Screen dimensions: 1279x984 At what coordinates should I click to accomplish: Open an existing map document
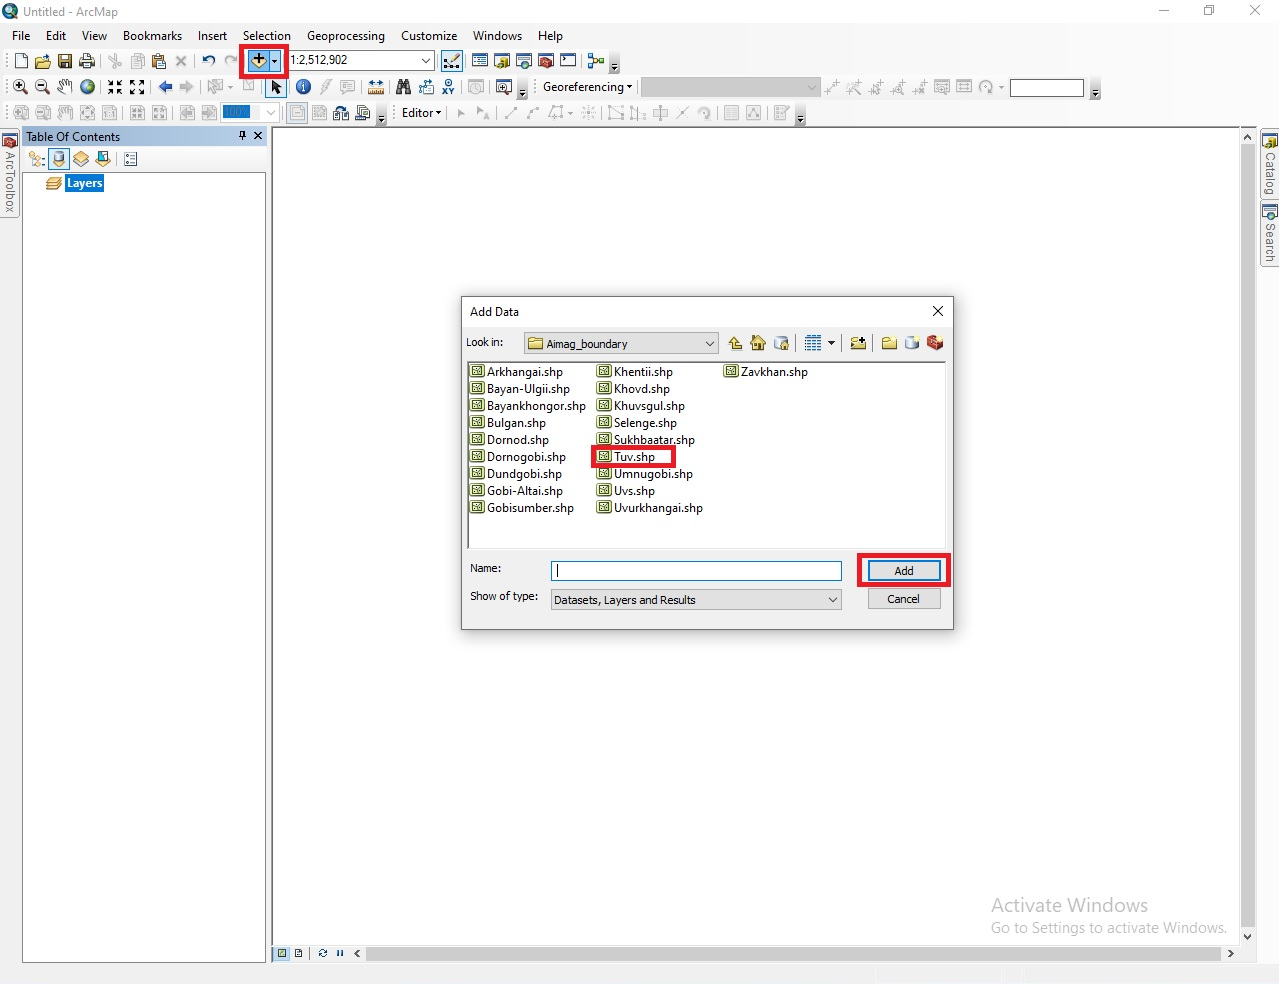click(x=43, y=61)
